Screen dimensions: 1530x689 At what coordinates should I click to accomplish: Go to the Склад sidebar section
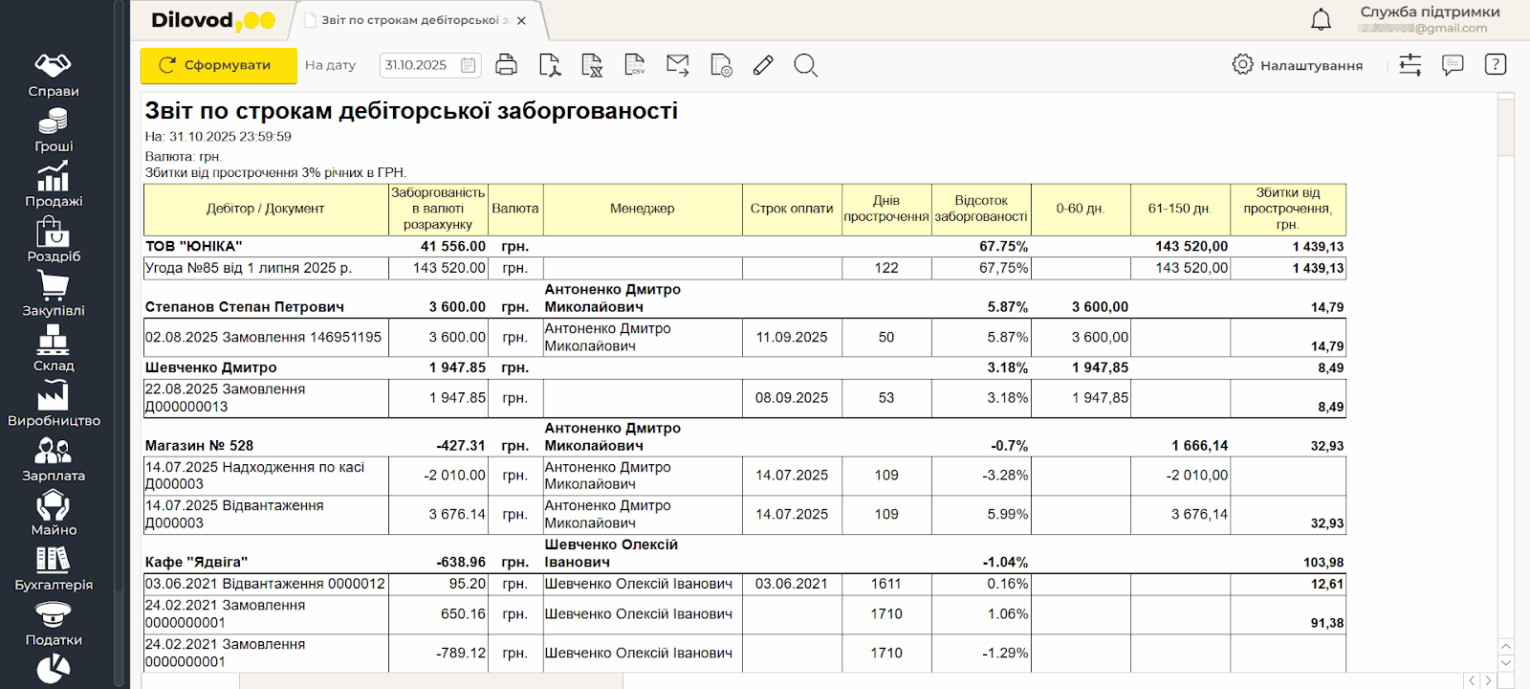click(x=53, y=349)
